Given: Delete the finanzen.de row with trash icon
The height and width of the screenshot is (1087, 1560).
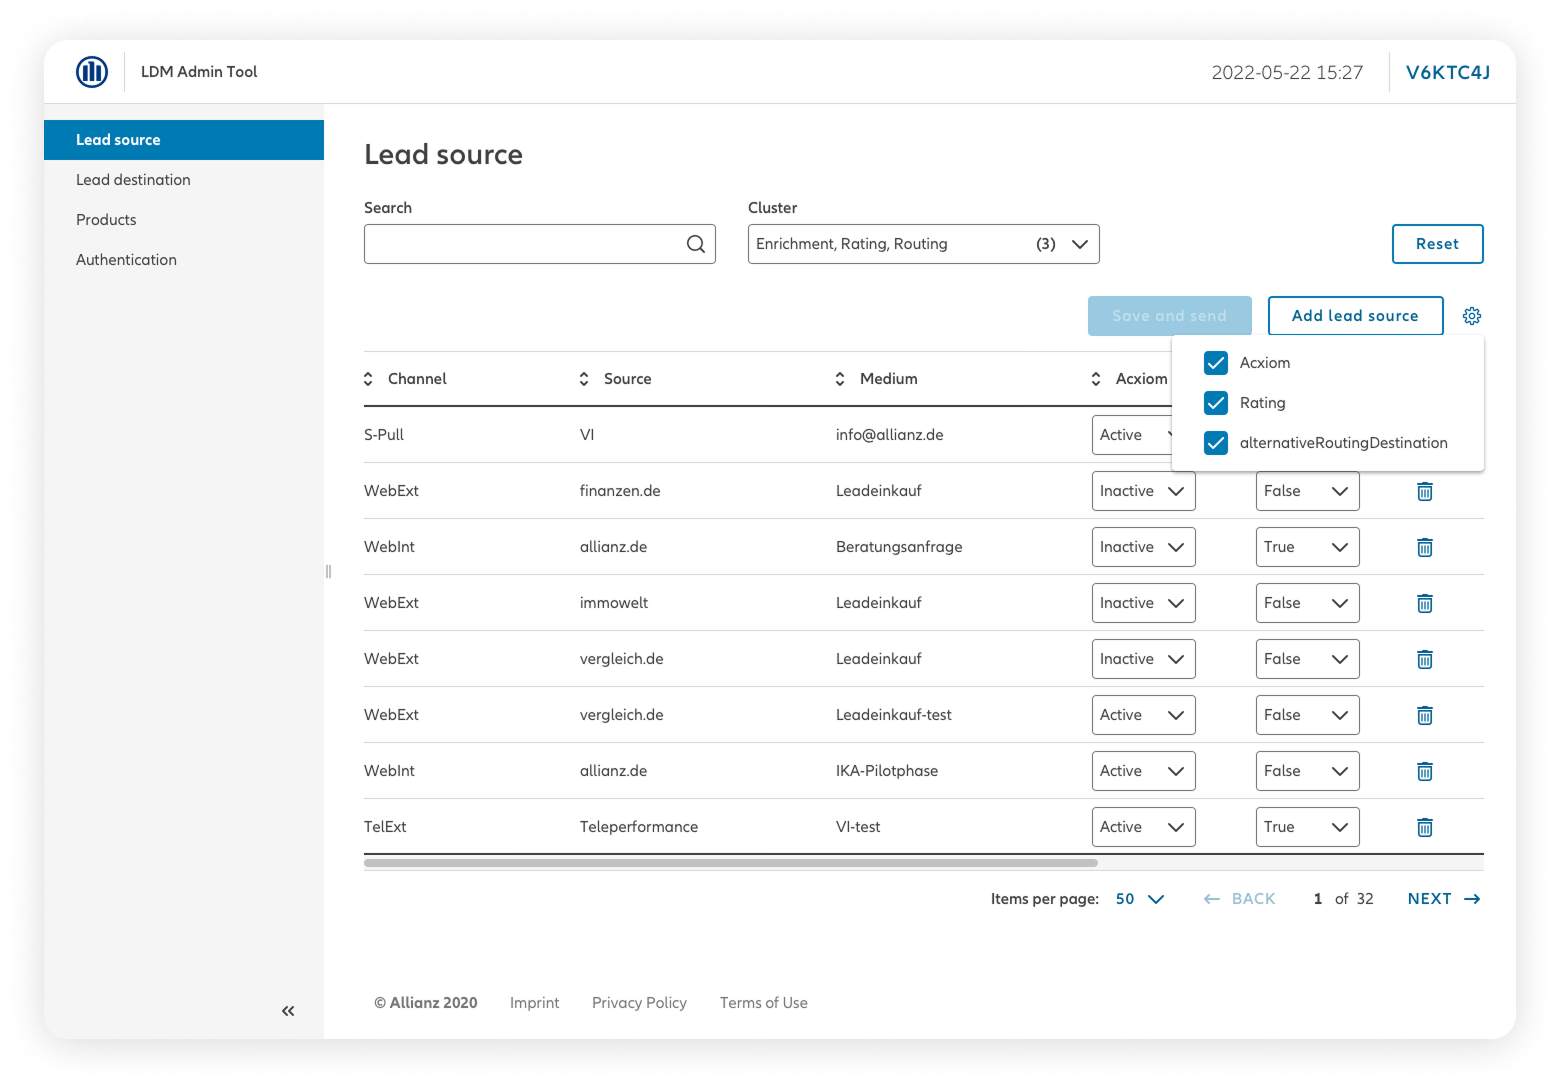Looking at the screenshot, I should [1425, 491].
